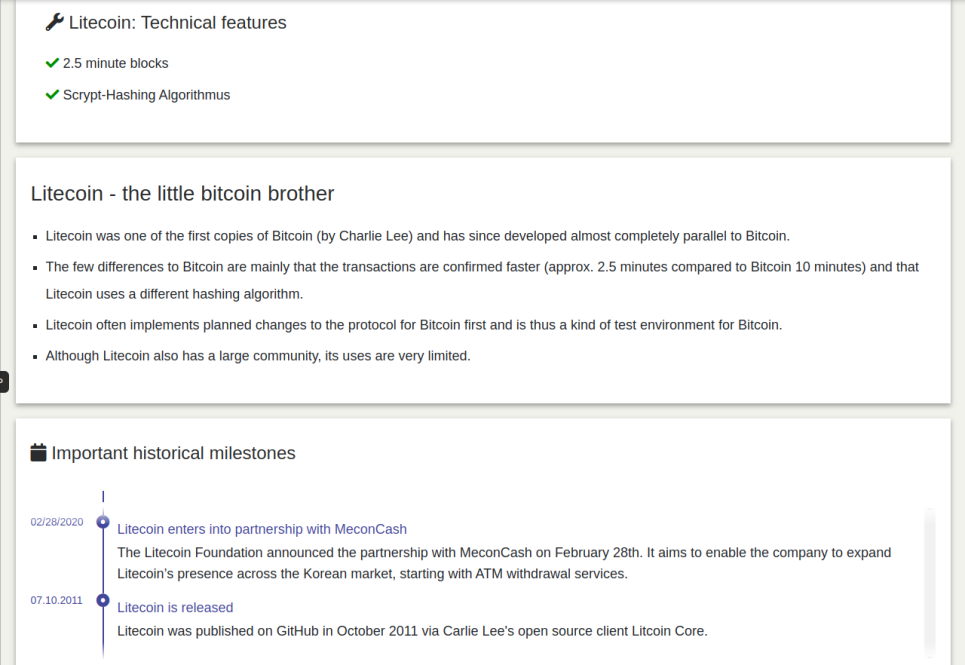Select the 07.10.2011 timeline marker dot
This screenshot has width=965, height=665.
pyautogui.click(x=103, y=600)
